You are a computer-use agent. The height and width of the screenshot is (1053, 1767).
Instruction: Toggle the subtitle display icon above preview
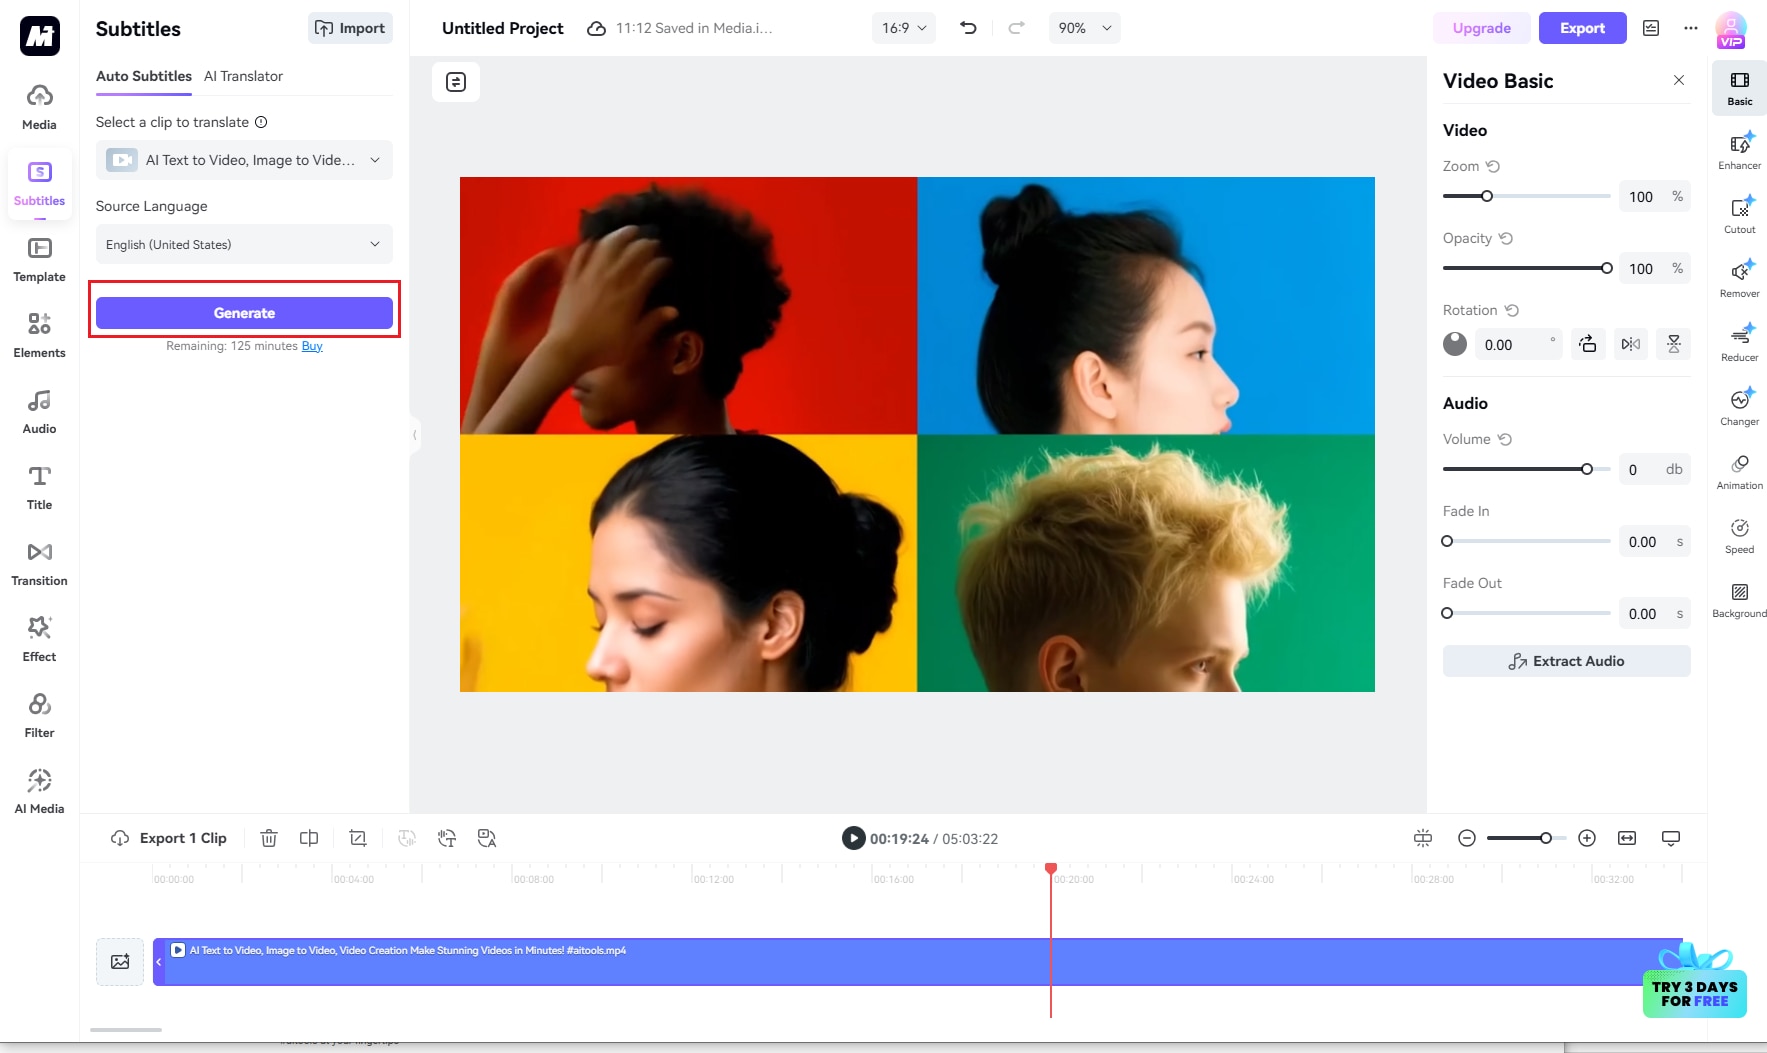[x=456, y=82]
